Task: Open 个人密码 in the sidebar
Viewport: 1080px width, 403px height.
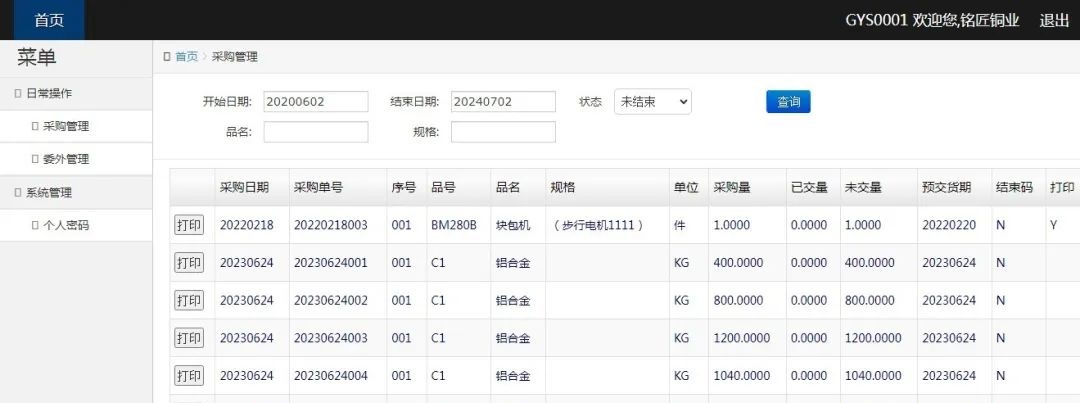Action: point(66,225)
